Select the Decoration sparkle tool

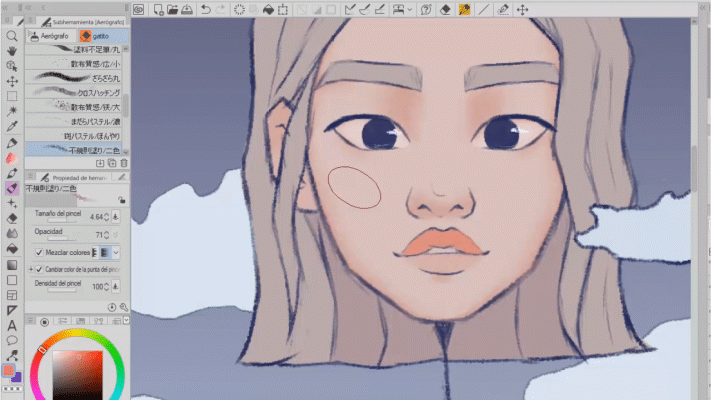[x=12, y=204]
